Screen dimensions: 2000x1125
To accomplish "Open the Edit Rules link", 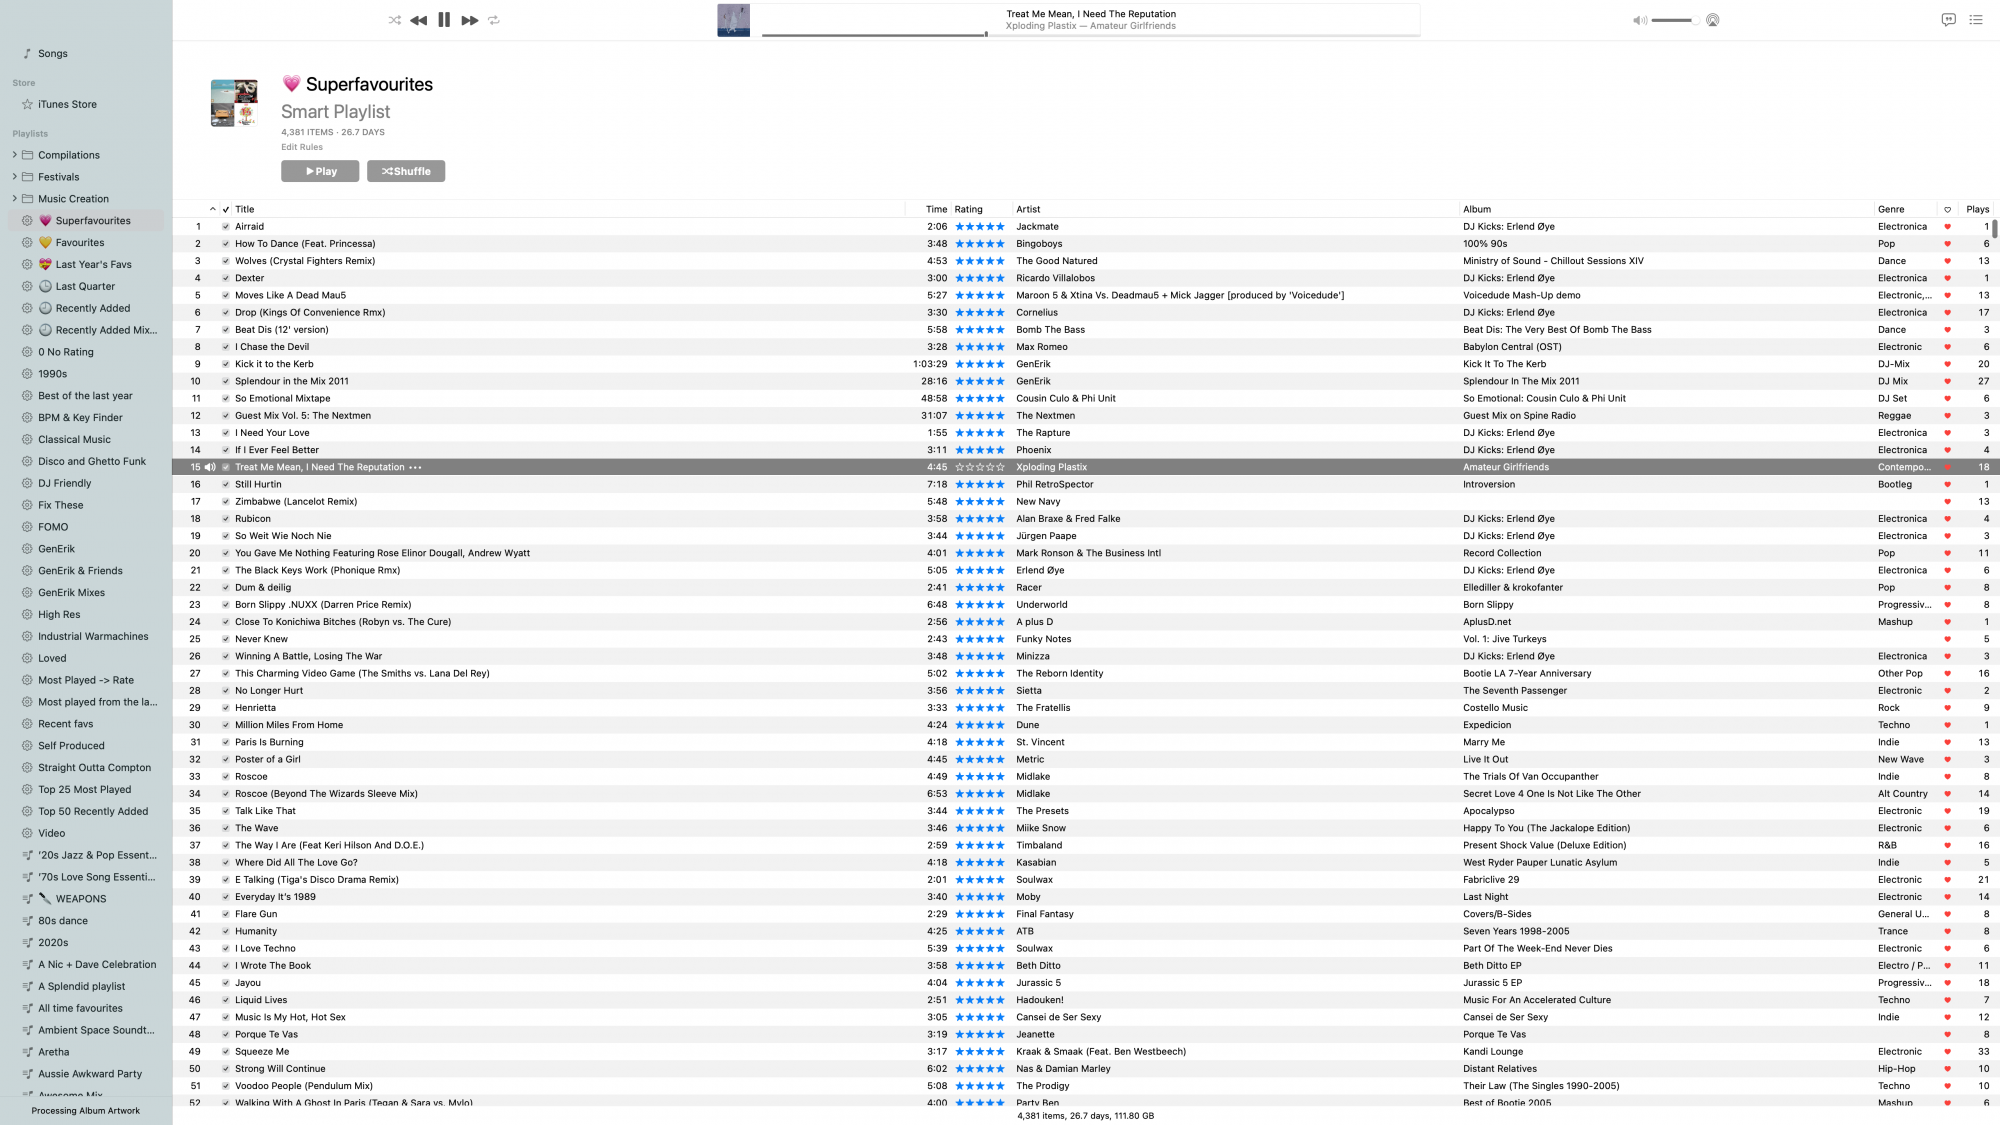I will point(302,147).
